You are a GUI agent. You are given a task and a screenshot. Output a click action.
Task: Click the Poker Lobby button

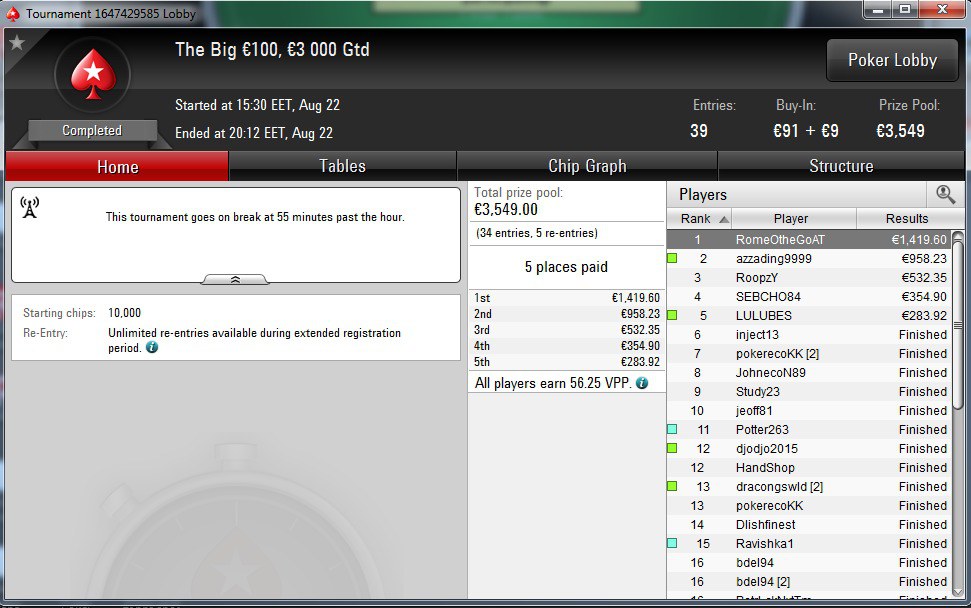892,60
